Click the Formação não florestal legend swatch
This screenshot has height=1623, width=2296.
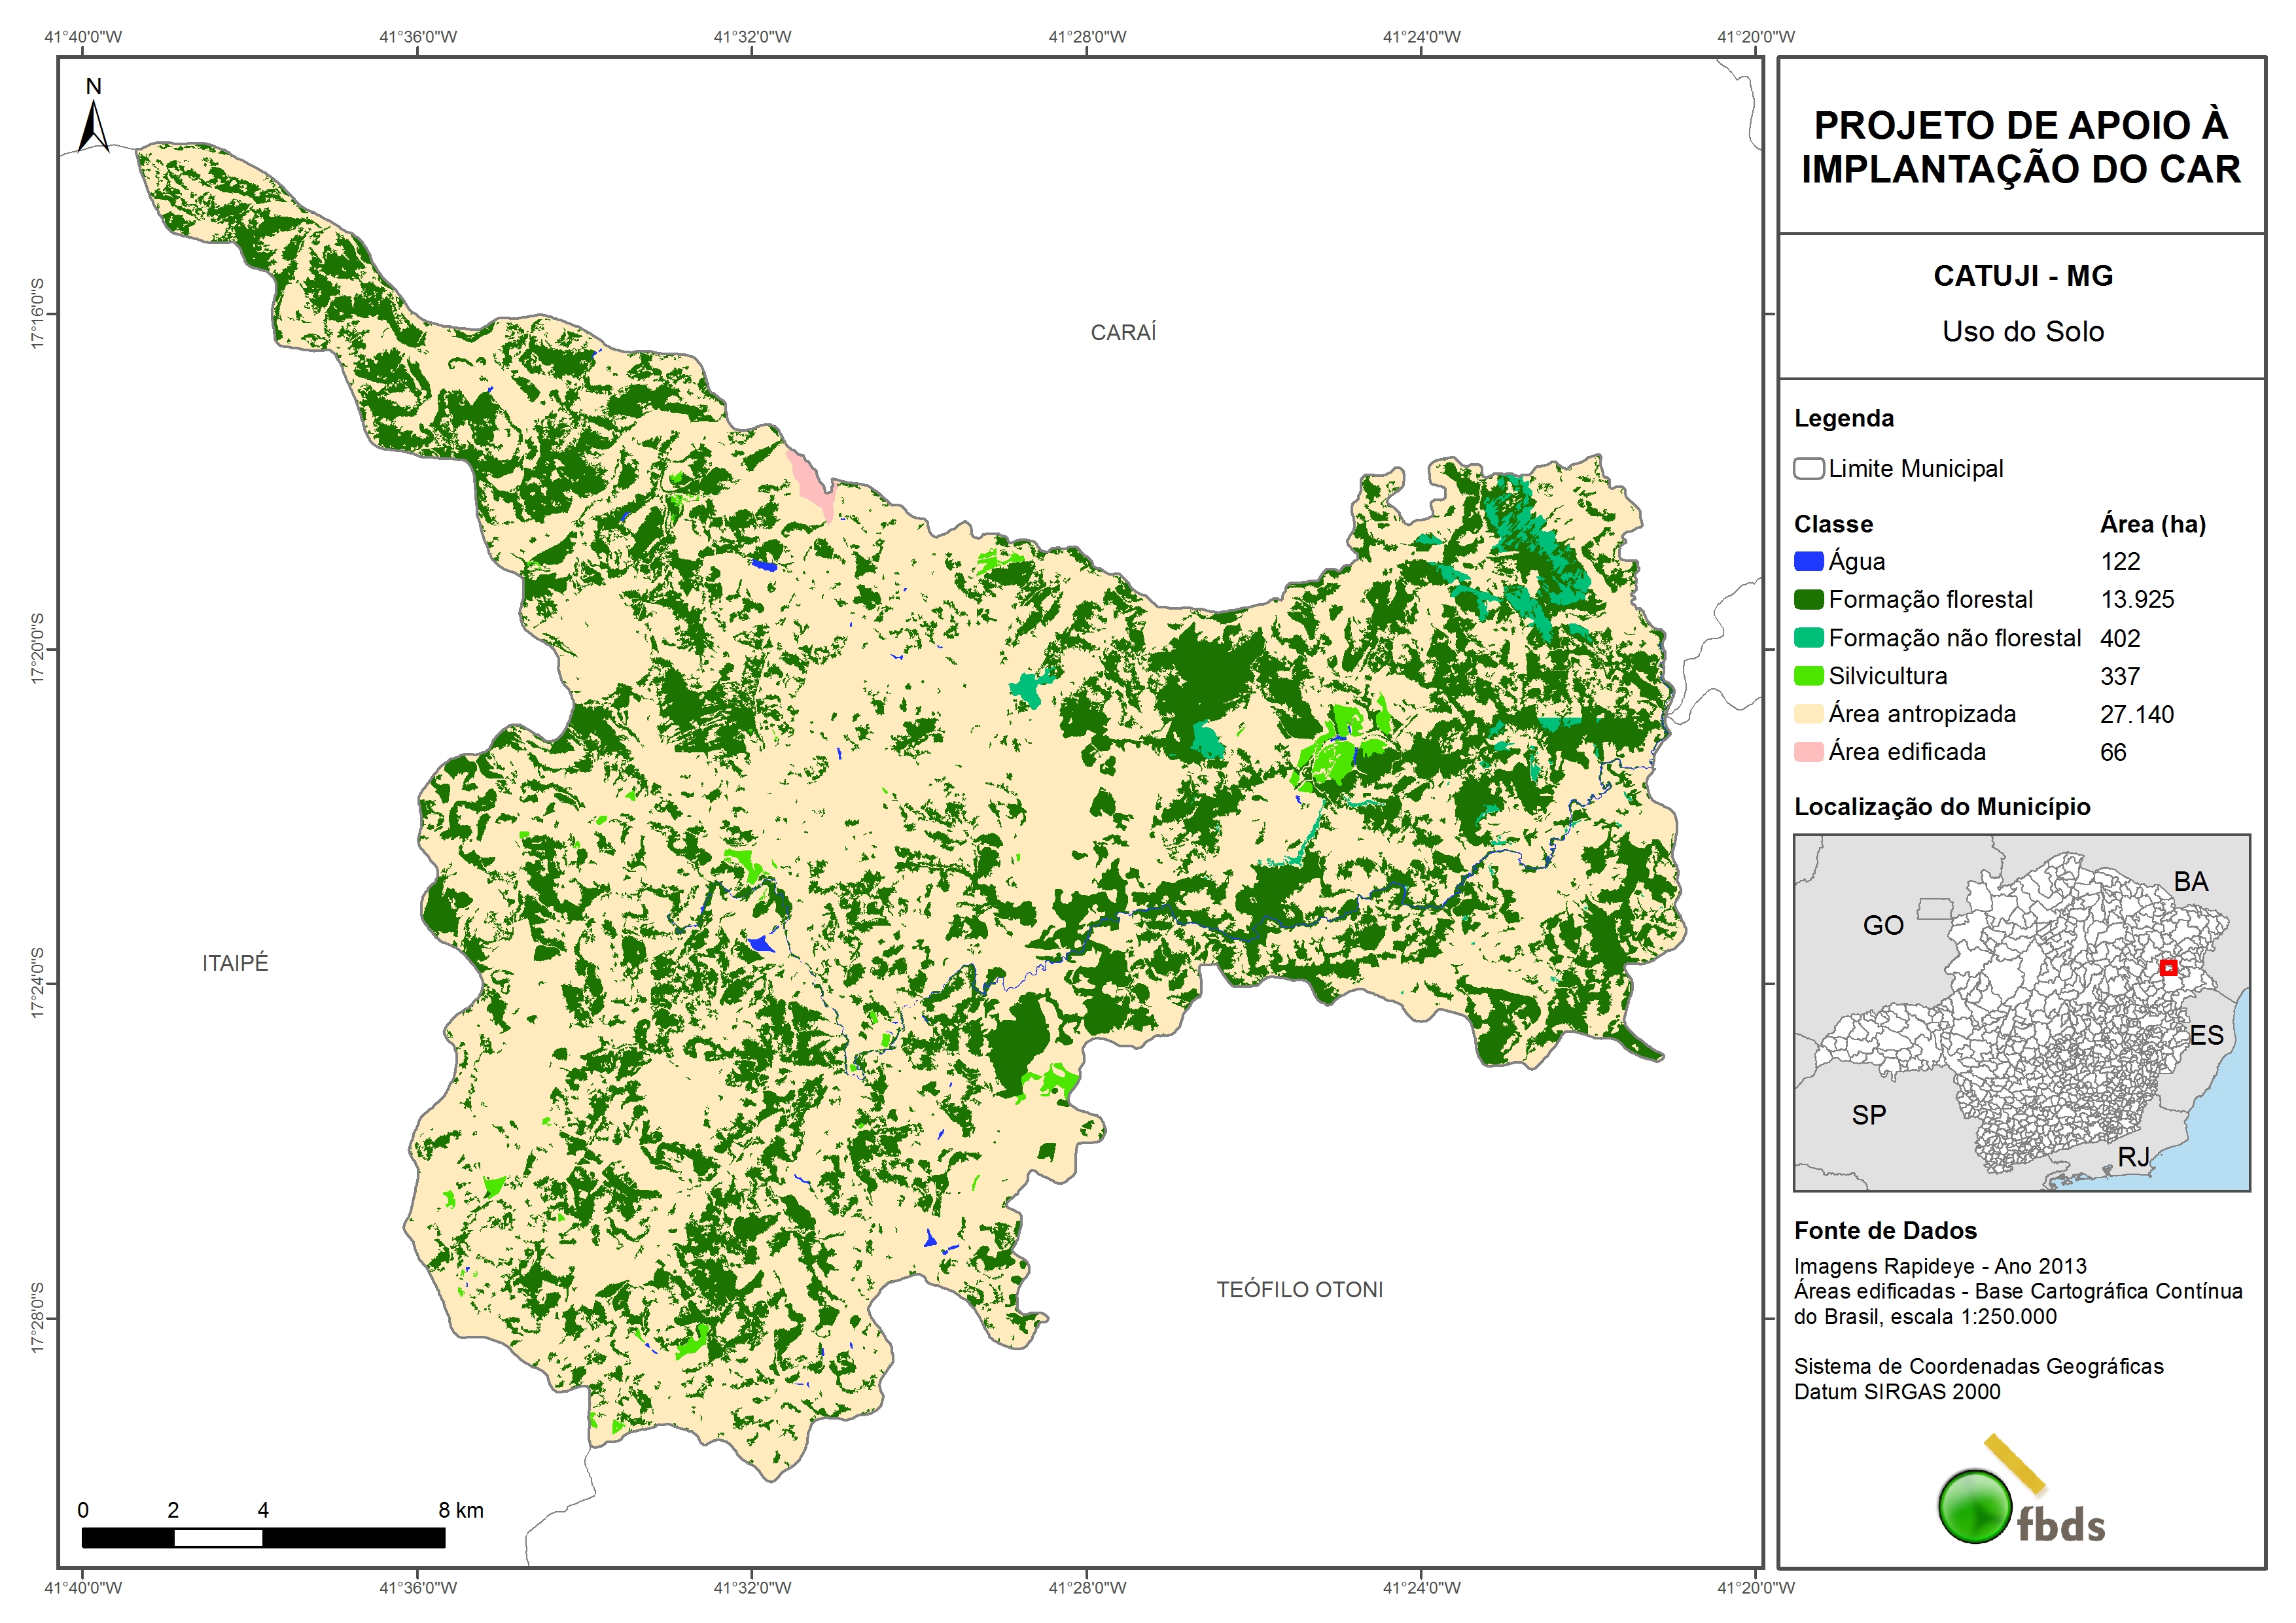[1808, 638]
